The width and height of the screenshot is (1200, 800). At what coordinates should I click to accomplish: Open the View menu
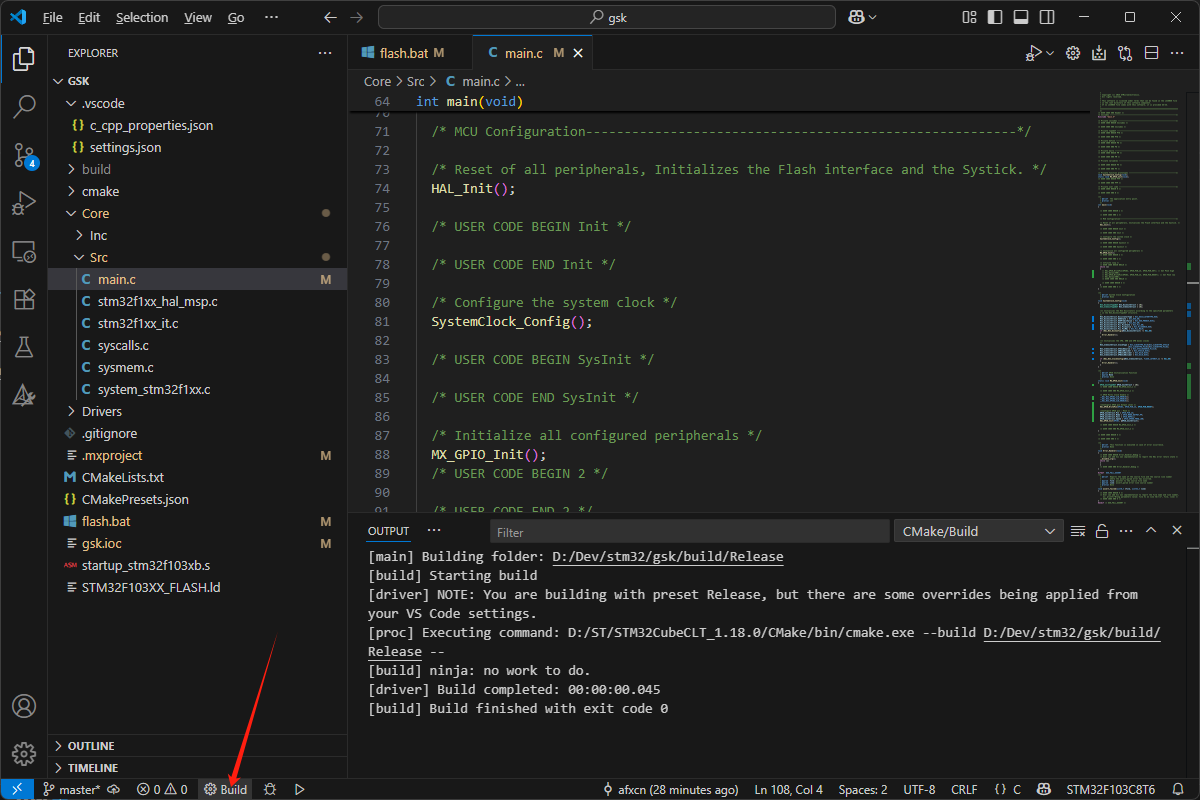(x=198, y=17)
